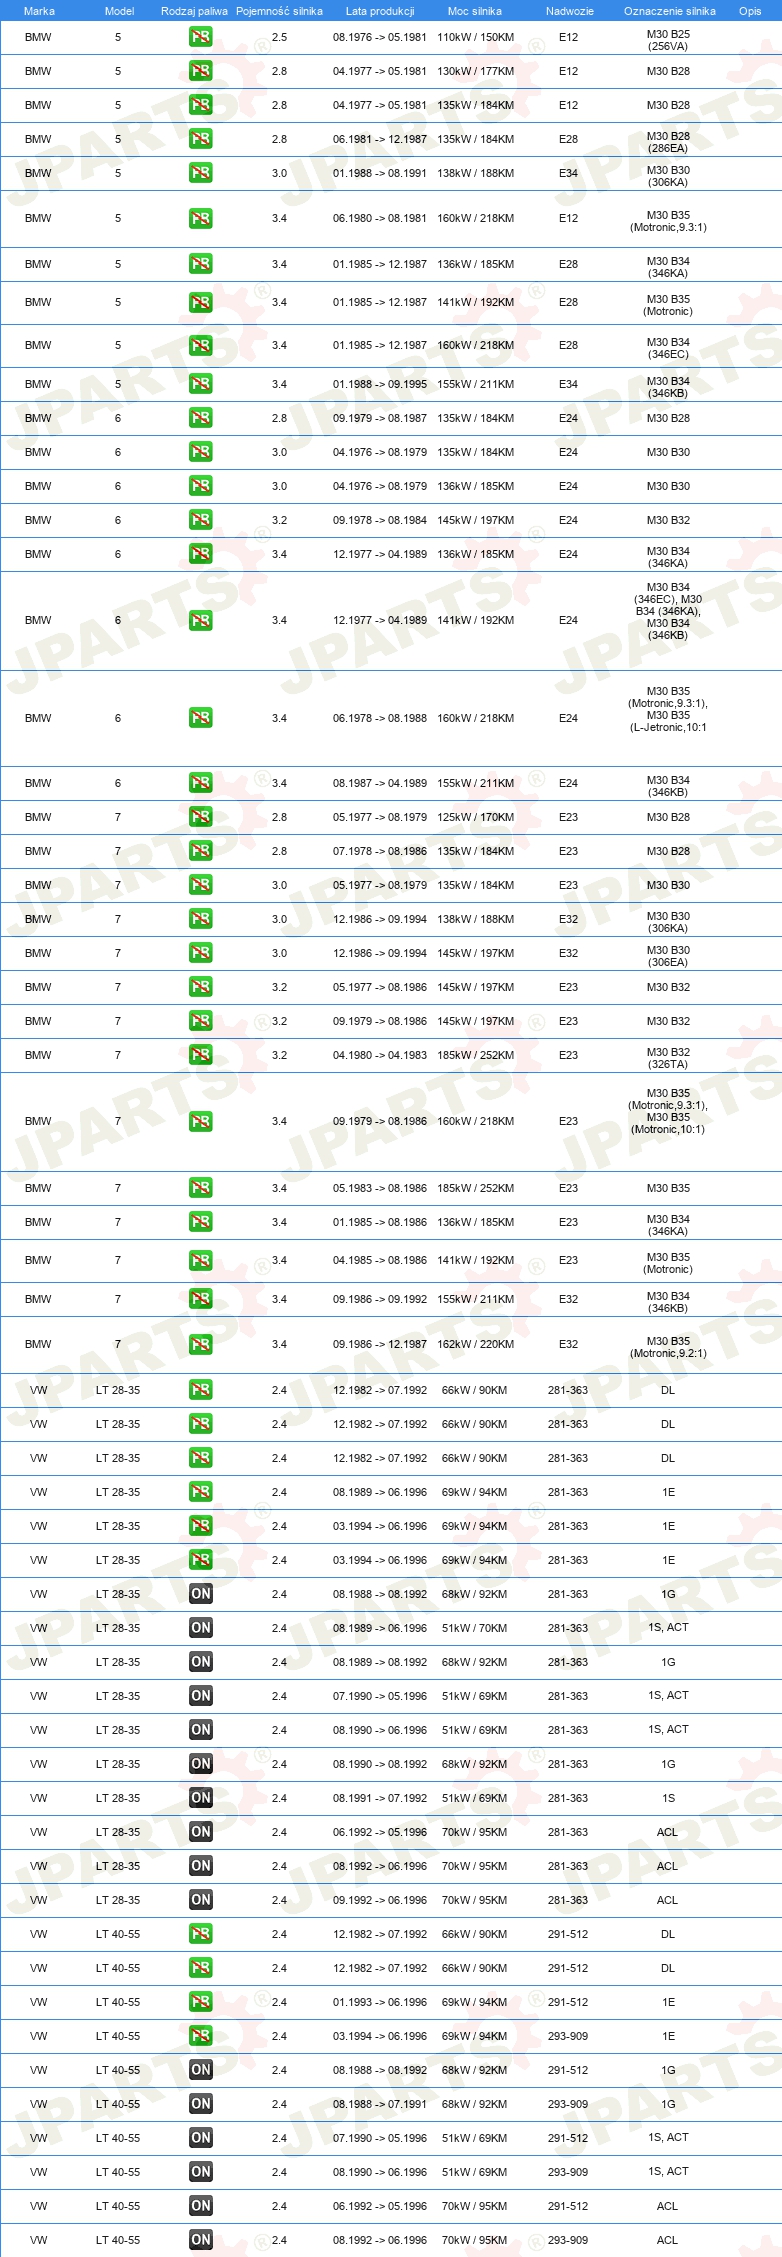The image size is (782, 2257).
Task: Click engine code M30 B30 (306EA)
Action: (668, 956)
